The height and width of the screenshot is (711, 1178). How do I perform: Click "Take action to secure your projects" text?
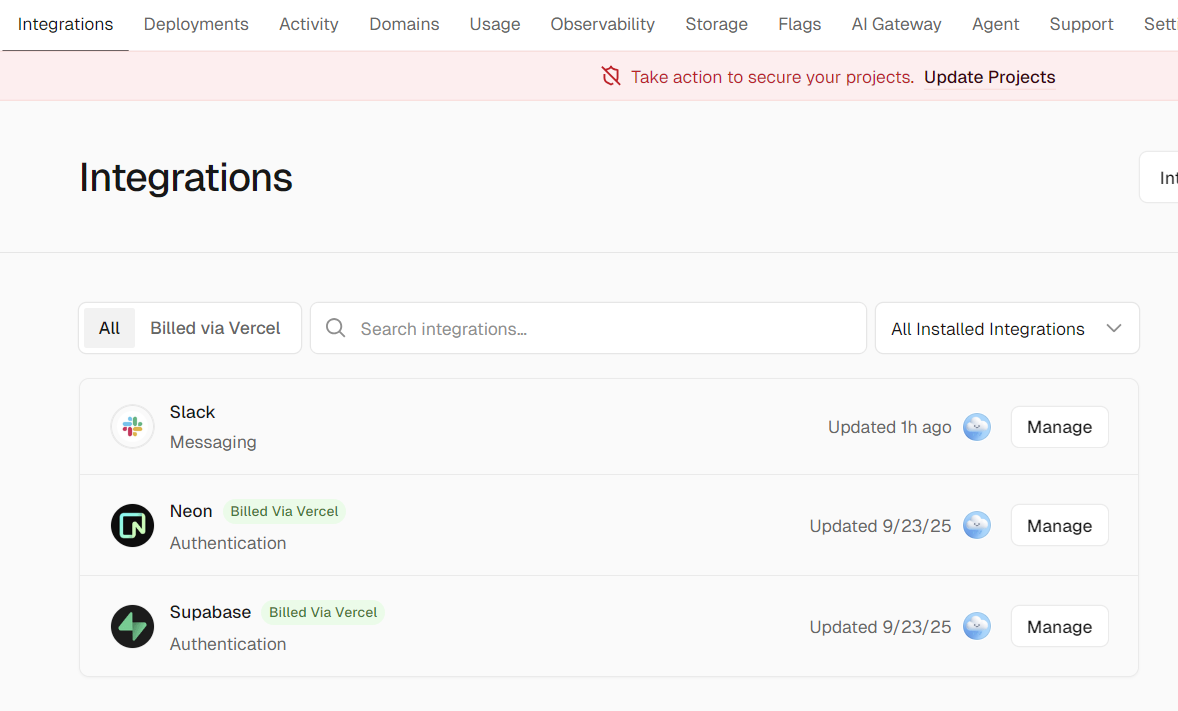[x=772, y=77]
